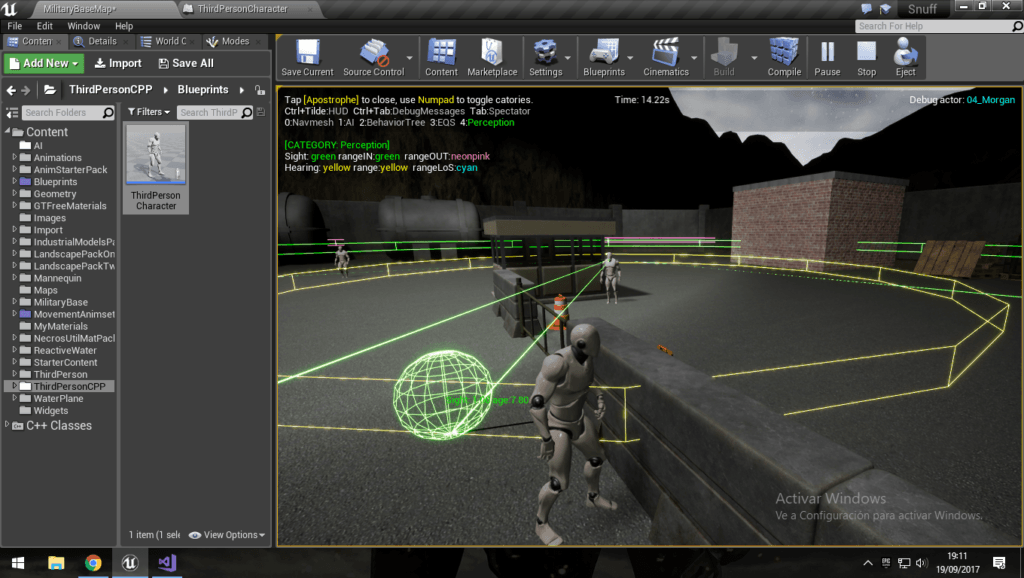
Task: Toggle the sources panel collapse icon
Action: (x=12, y=113)
